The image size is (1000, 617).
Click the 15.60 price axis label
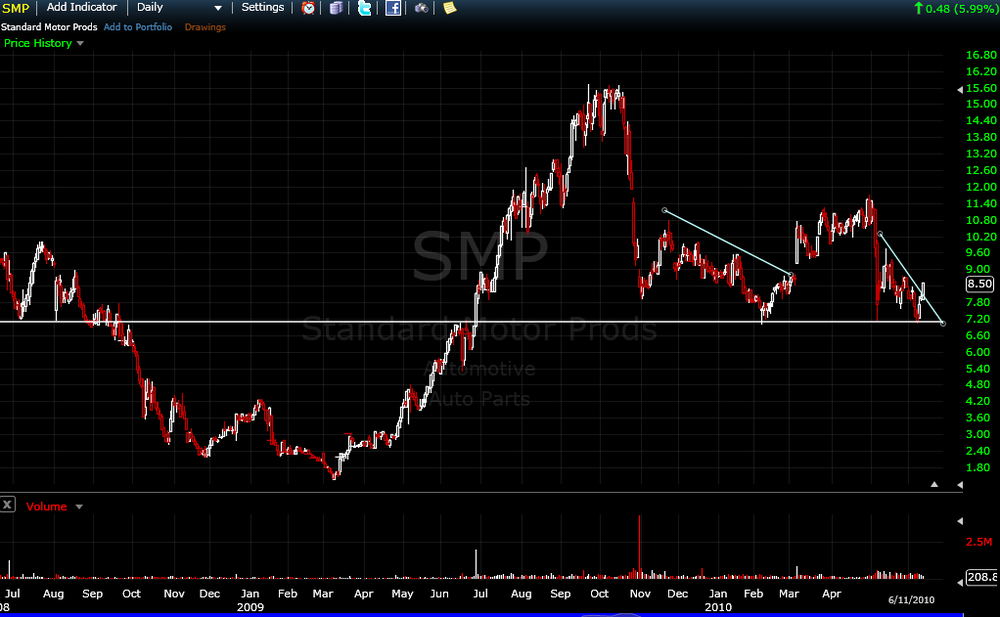coord(981,88)
